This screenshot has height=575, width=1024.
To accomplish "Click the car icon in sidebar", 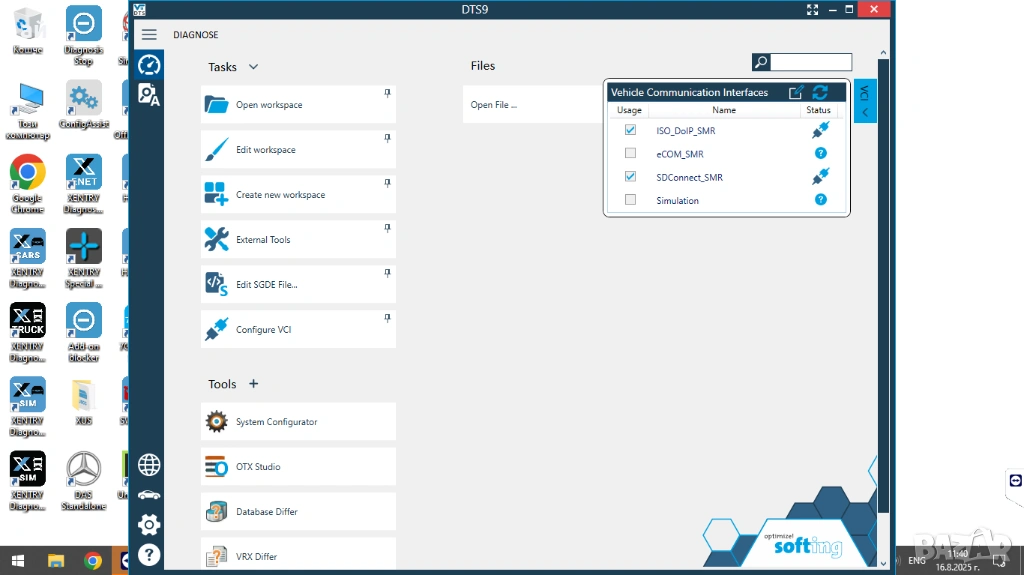I will point(149,494).
